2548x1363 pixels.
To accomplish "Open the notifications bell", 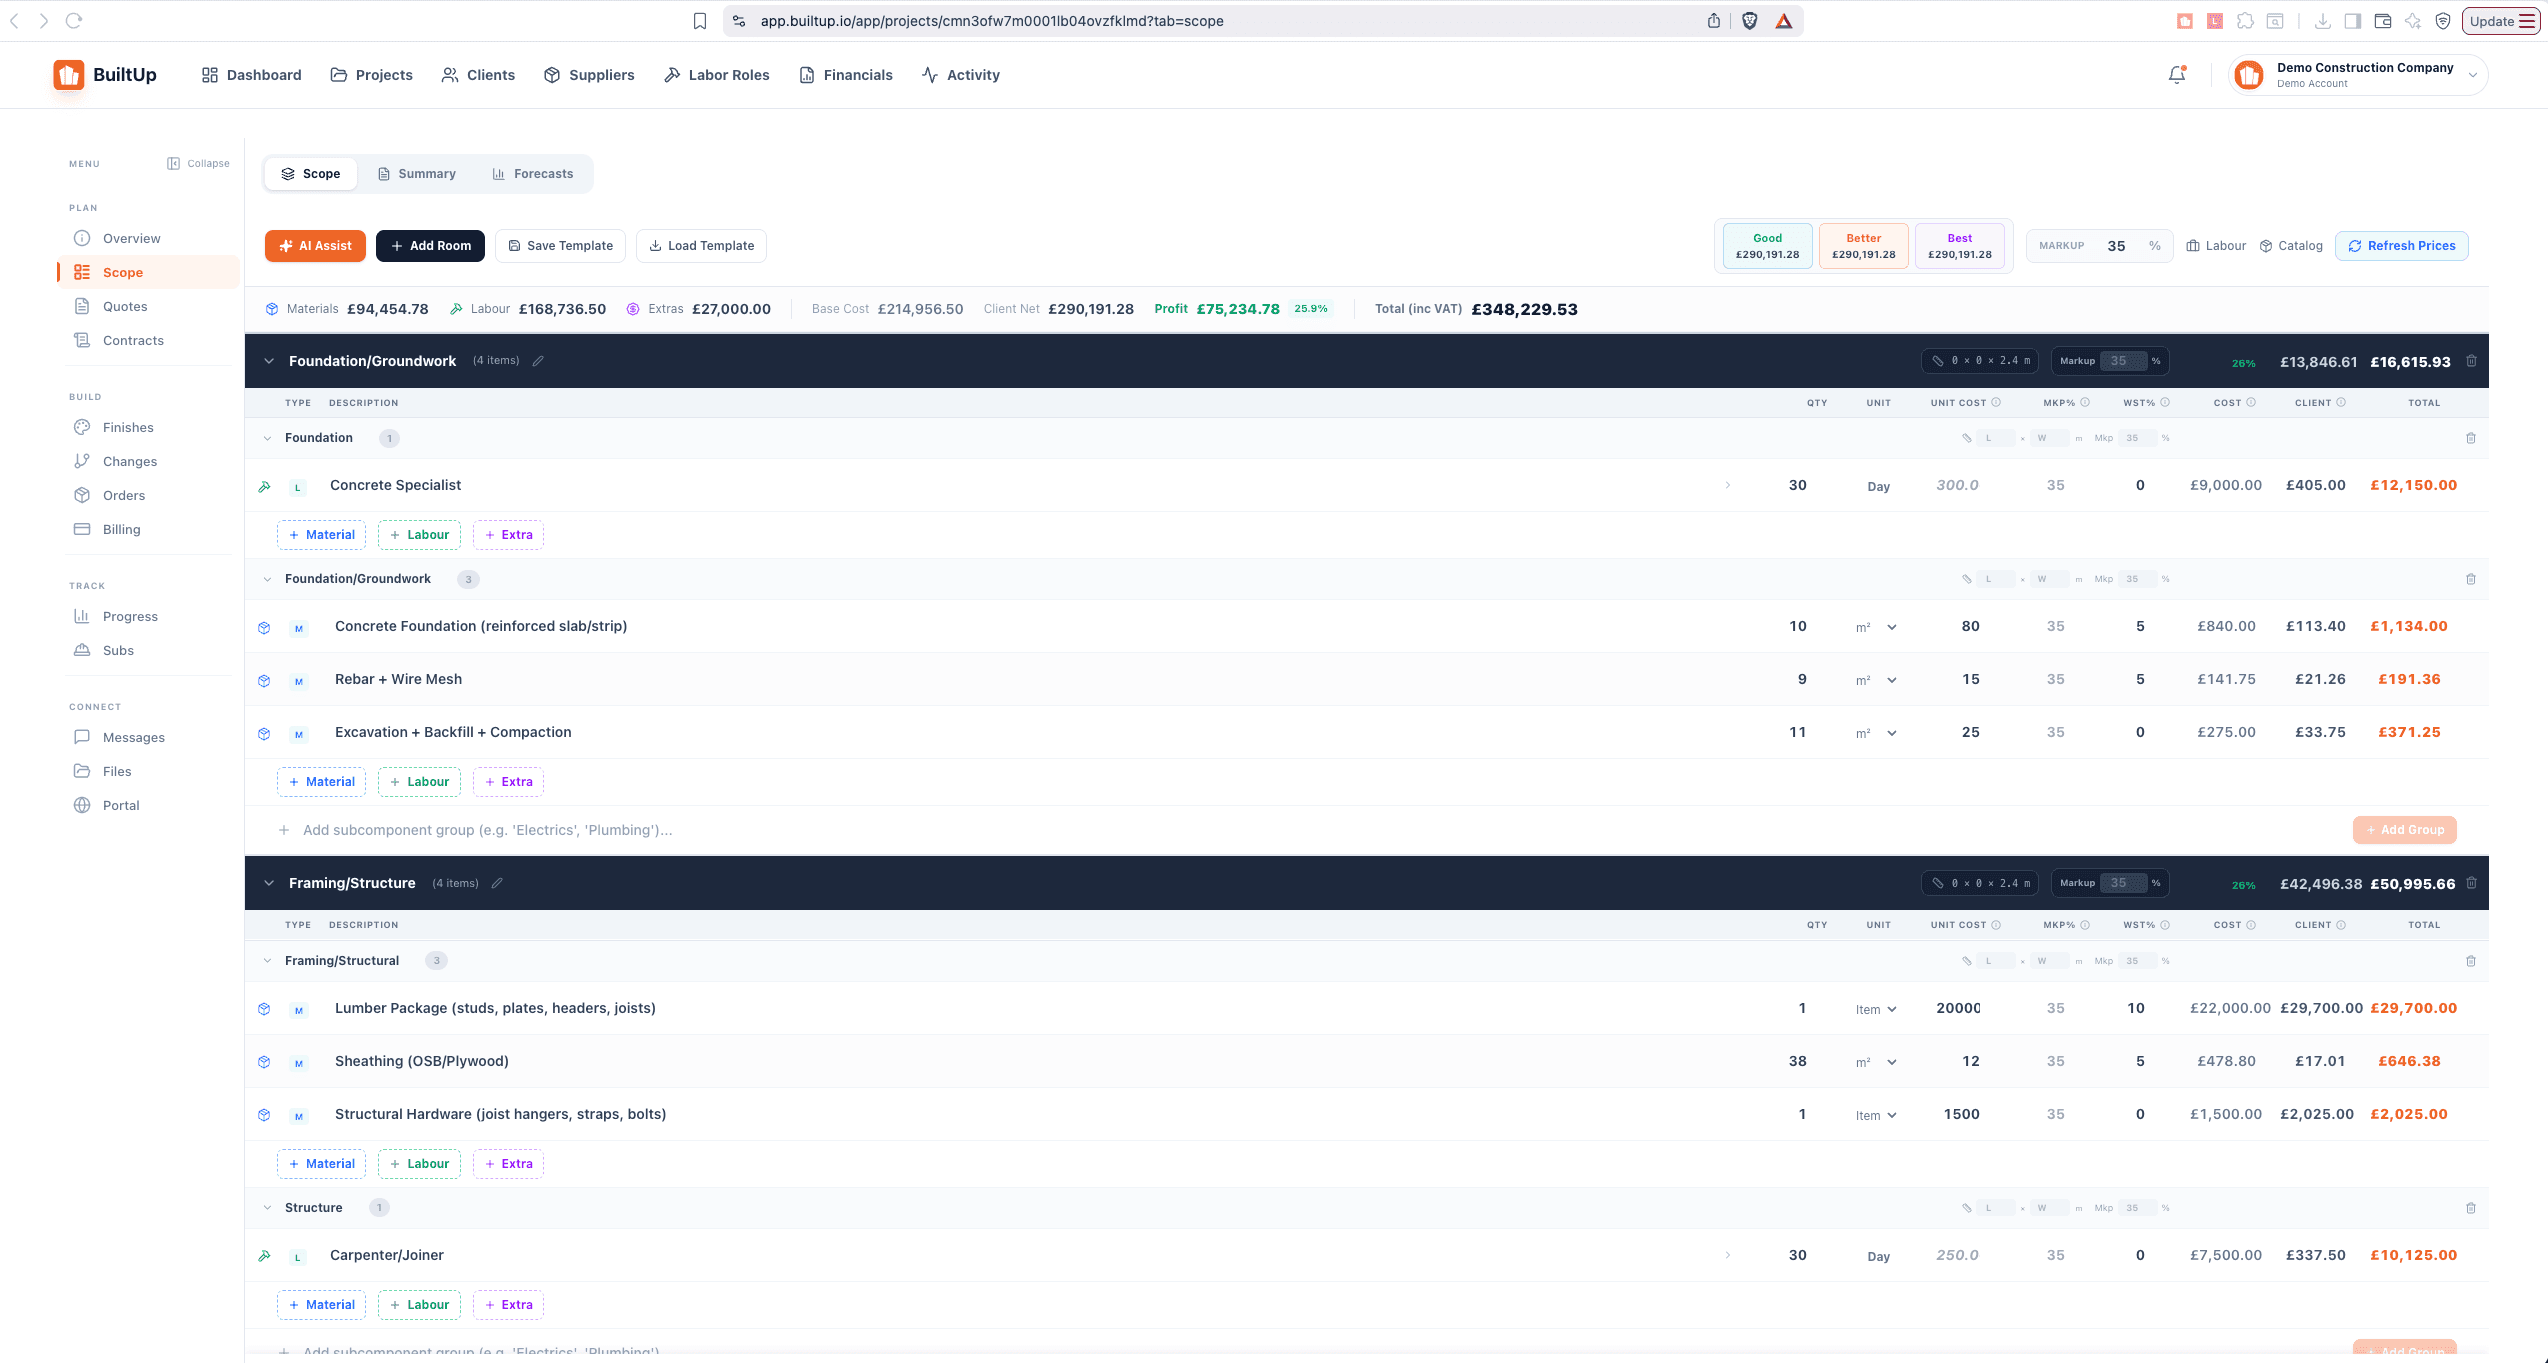I will [x=2176, y=74].
